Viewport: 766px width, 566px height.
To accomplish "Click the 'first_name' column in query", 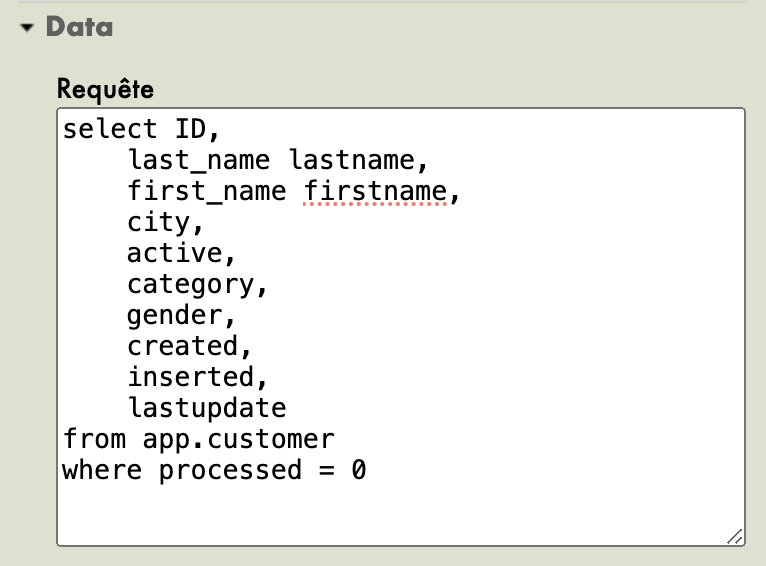I will [206, 191].
